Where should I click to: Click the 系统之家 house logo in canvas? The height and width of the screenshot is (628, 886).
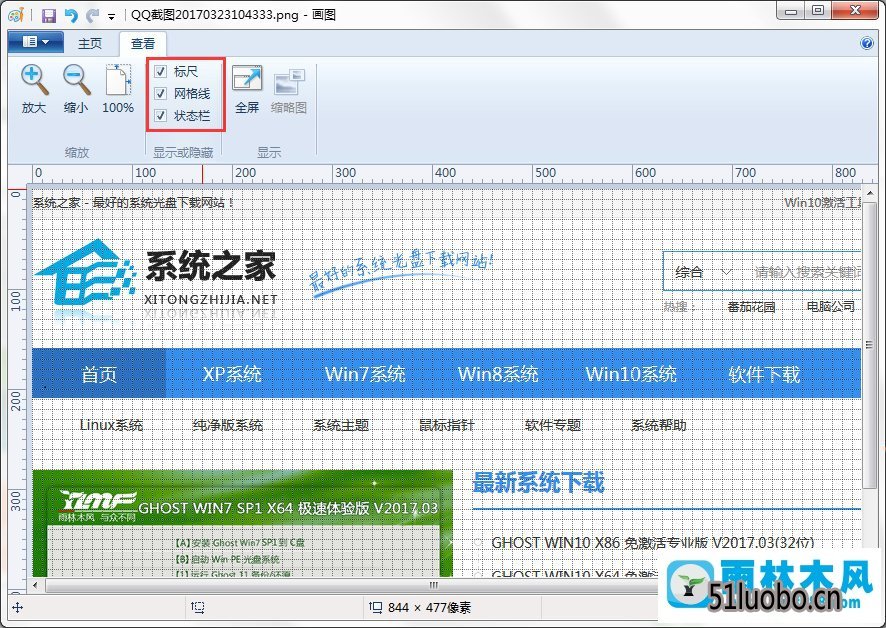[x=85, y=272]
